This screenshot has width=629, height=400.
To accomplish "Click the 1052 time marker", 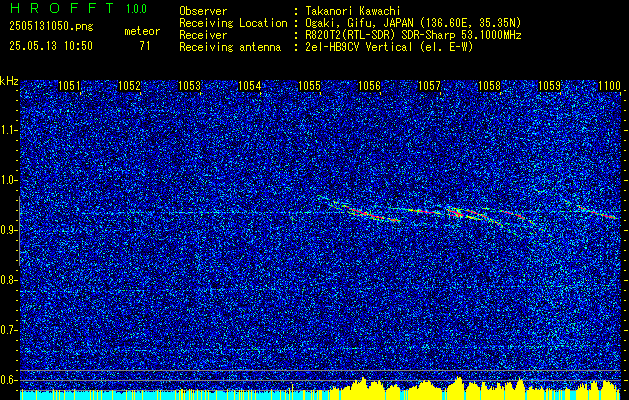I will [x=130, y=86].
